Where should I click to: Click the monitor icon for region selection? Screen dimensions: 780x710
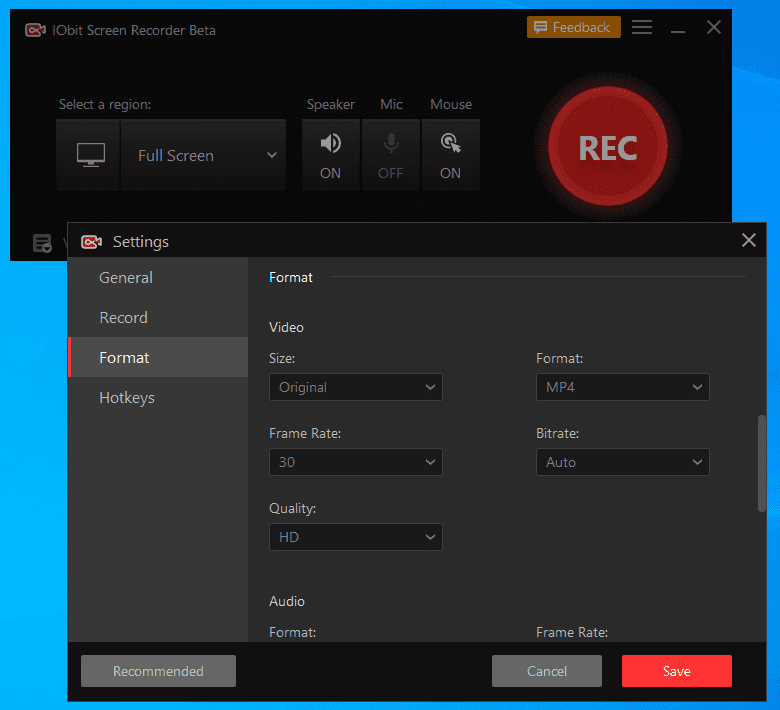coord(91,155)
